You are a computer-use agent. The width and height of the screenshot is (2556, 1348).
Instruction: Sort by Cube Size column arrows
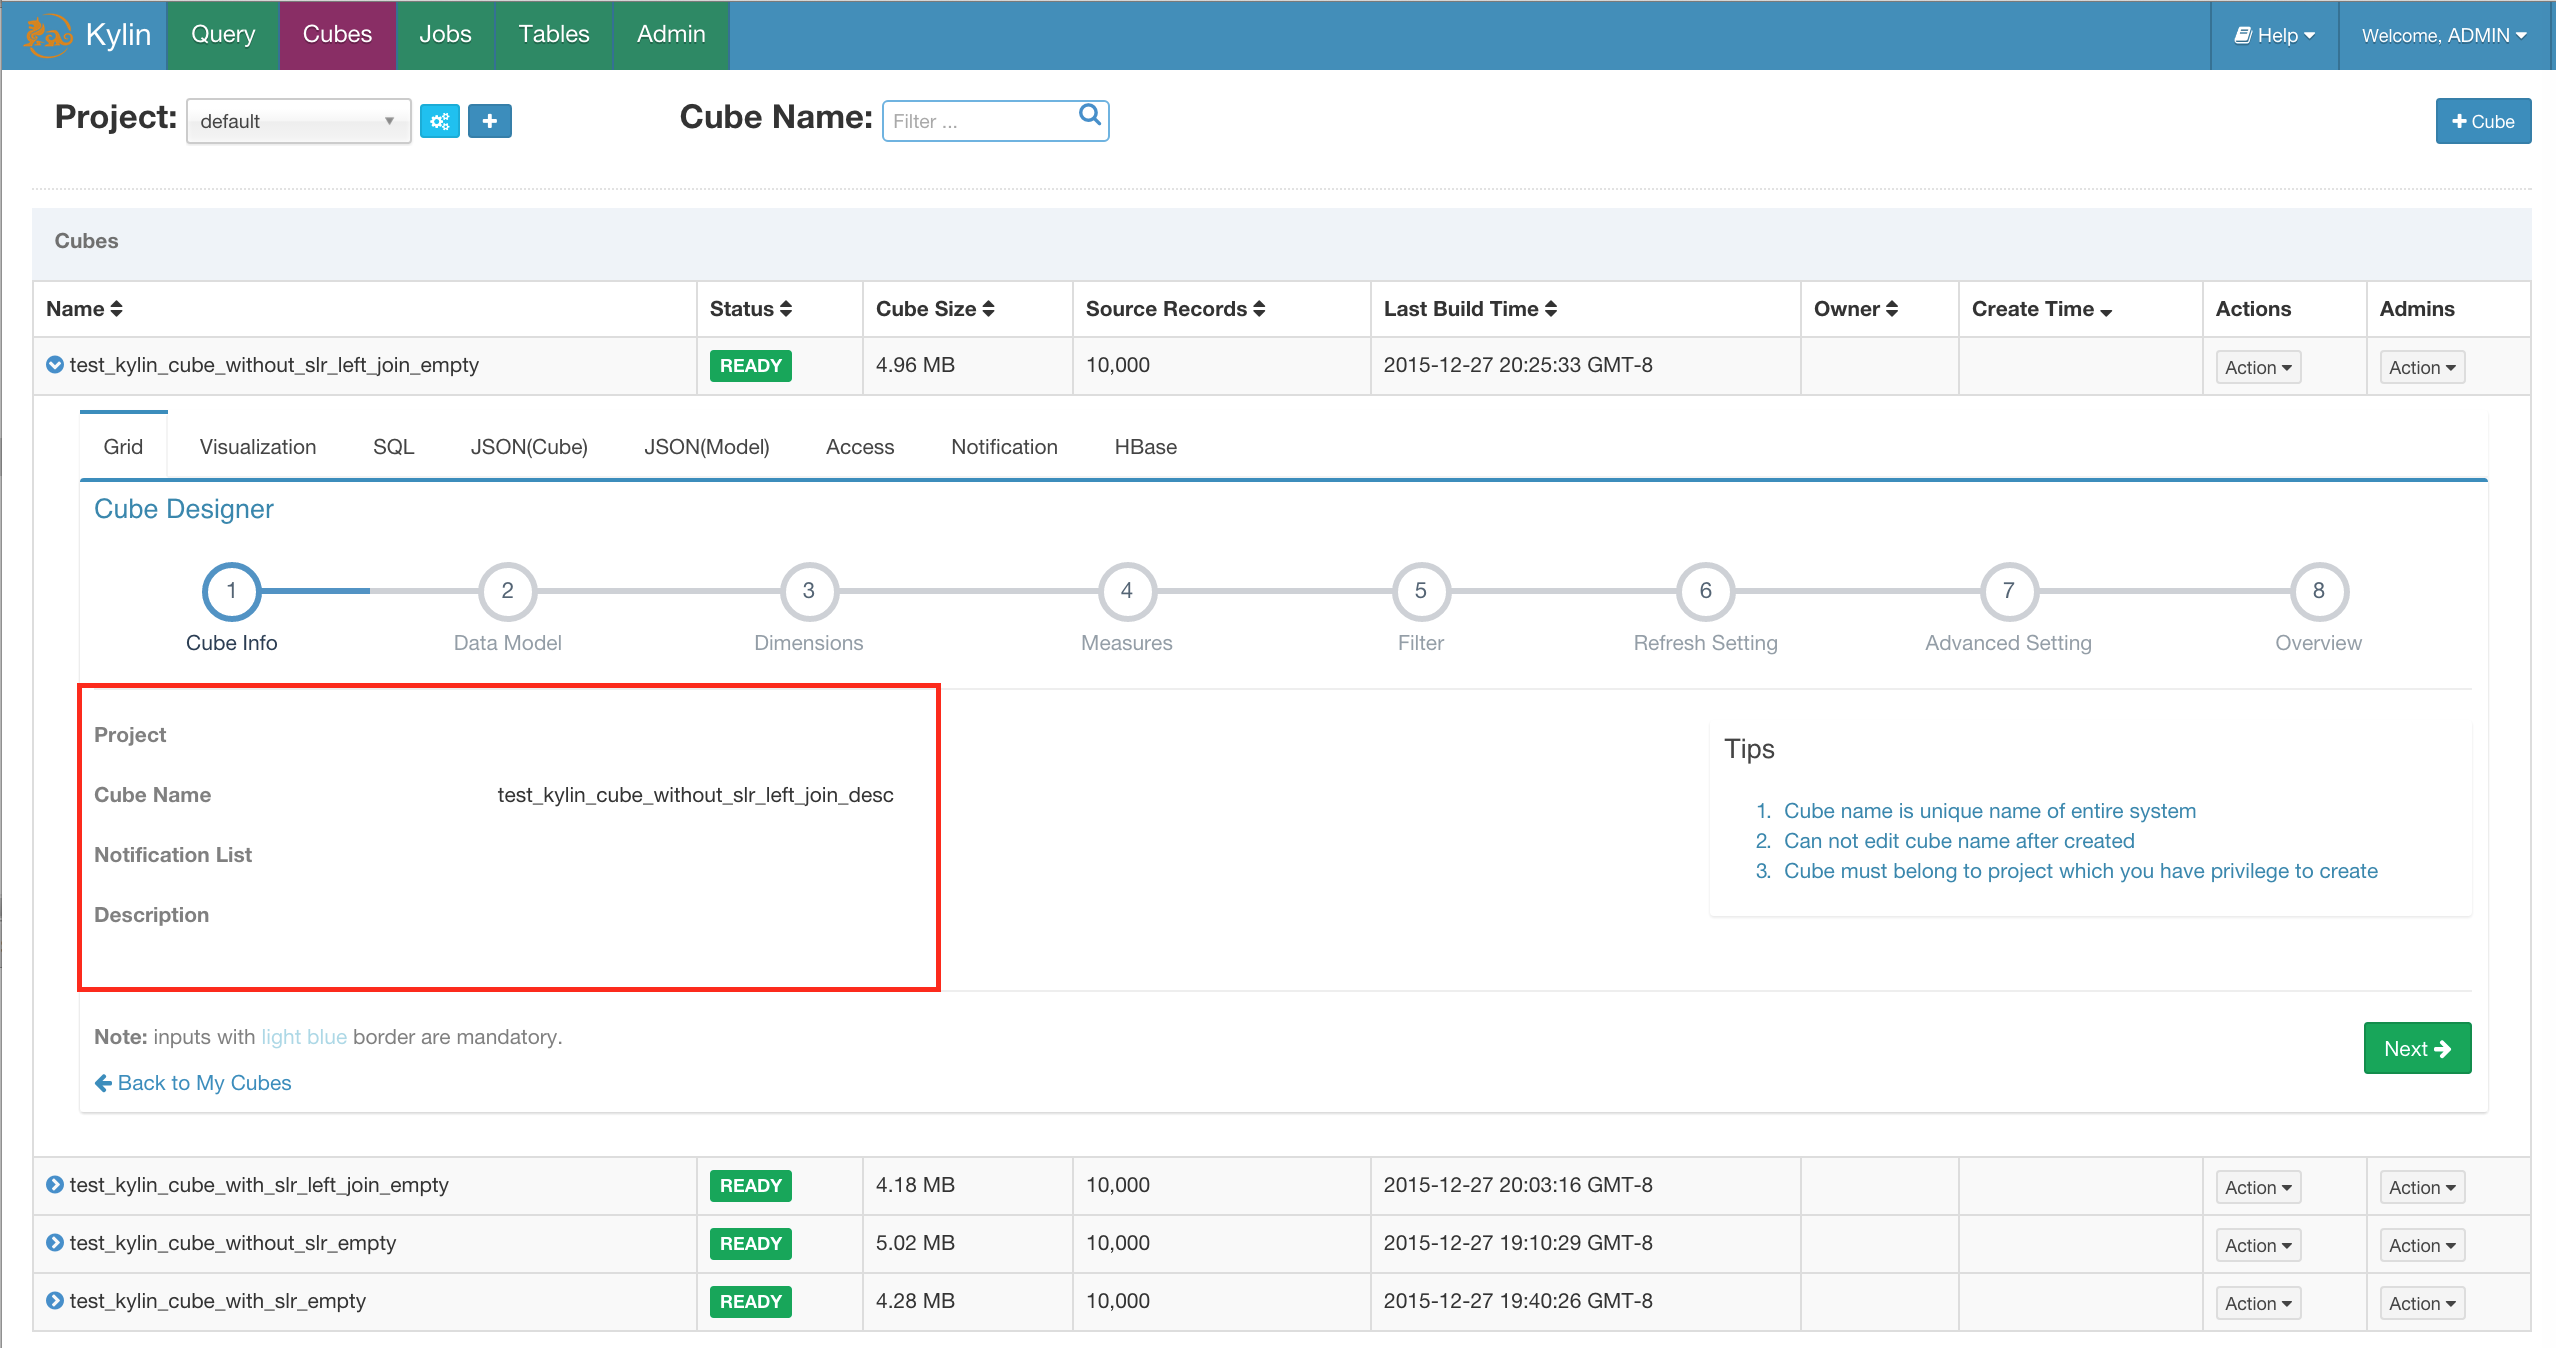(x=988, y=309)
